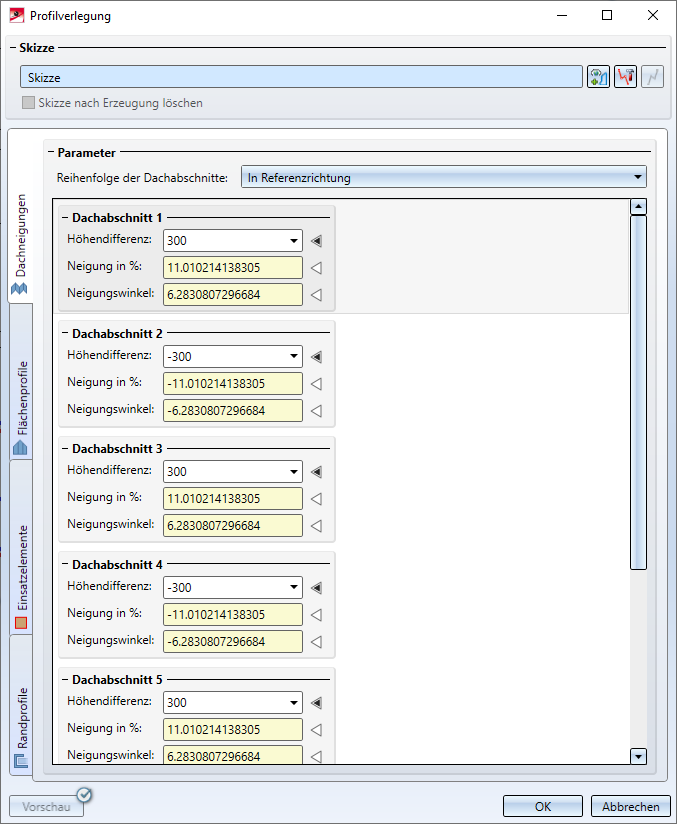Click the triangle beside Dachabschnitt 3 Neigungswinkel
677x824 pixels.
[316, 526]
